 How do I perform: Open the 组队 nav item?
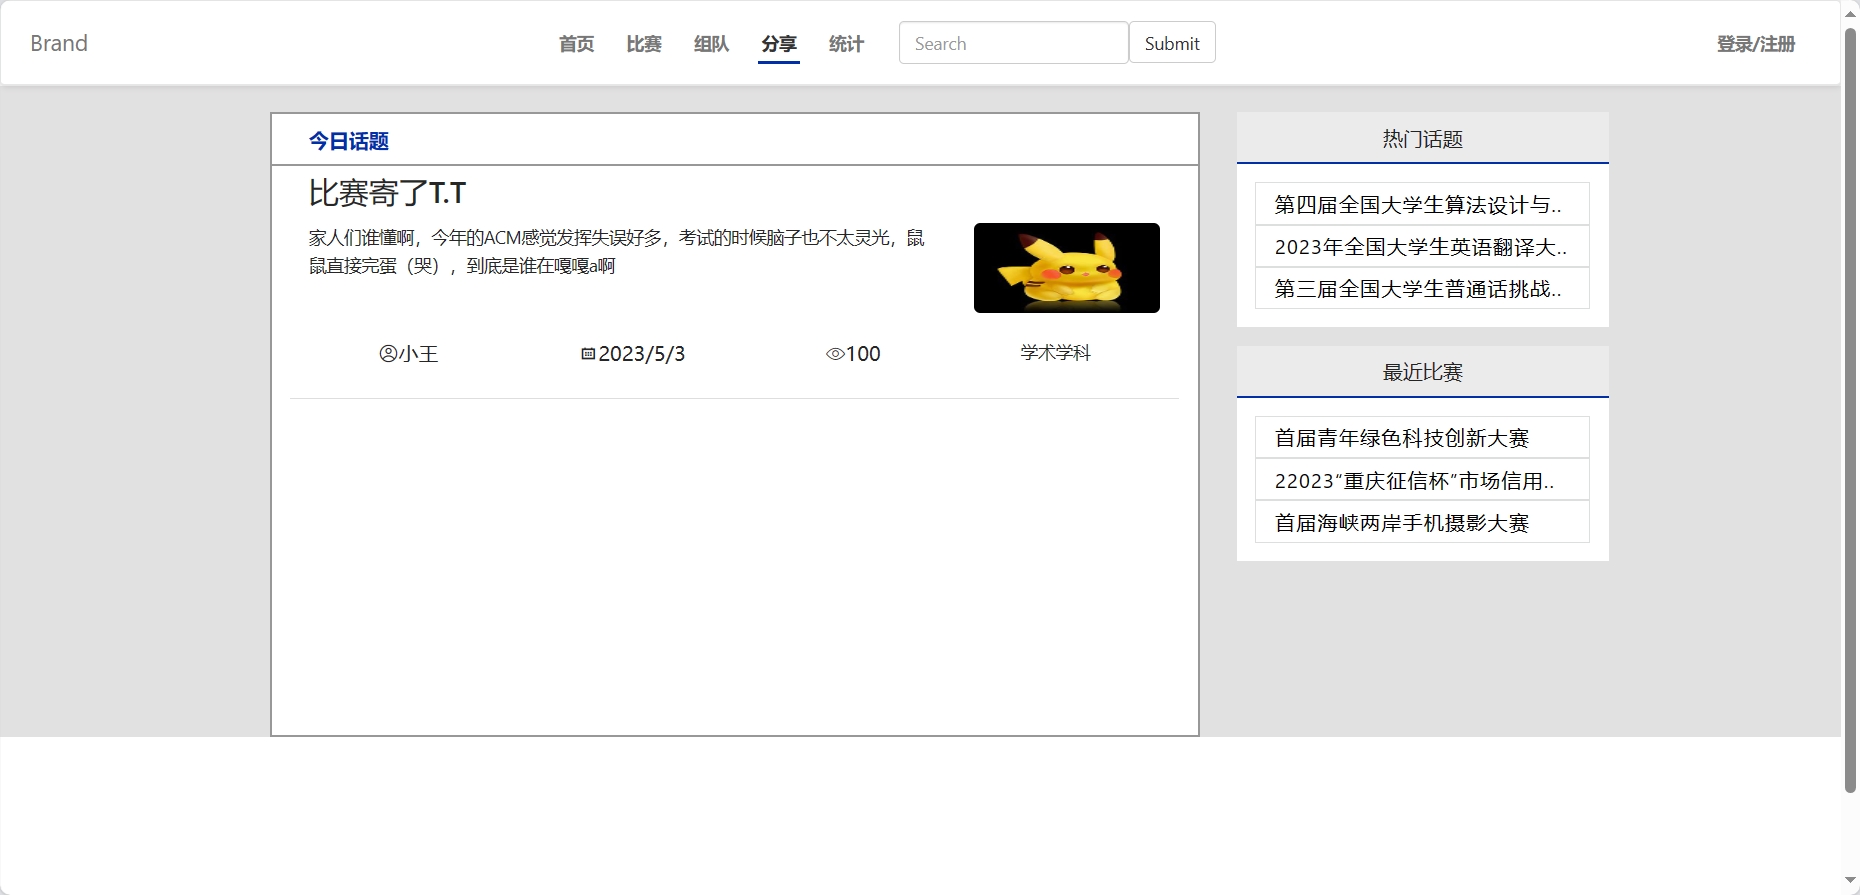711,44
